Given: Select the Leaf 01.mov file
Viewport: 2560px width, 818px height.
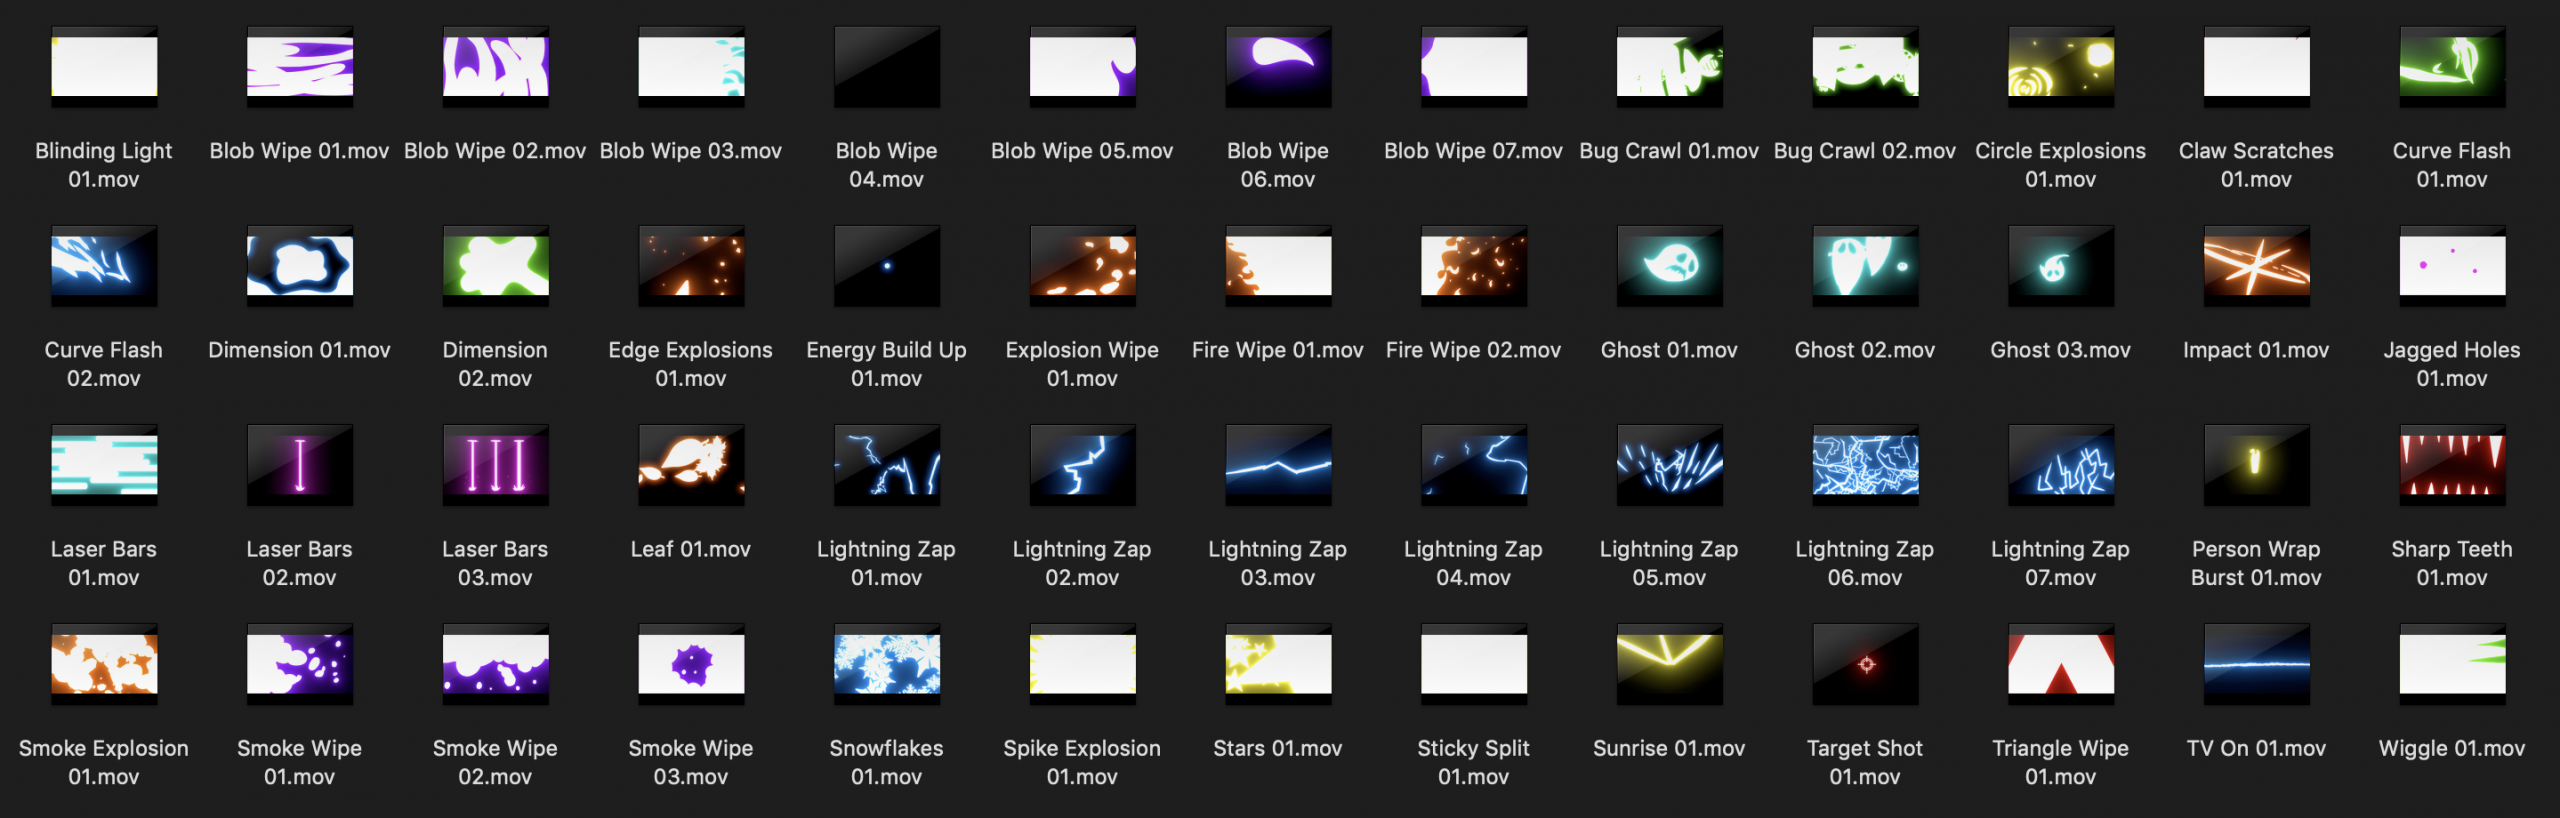Looking at the screenshot, I should tap(690, 465).
